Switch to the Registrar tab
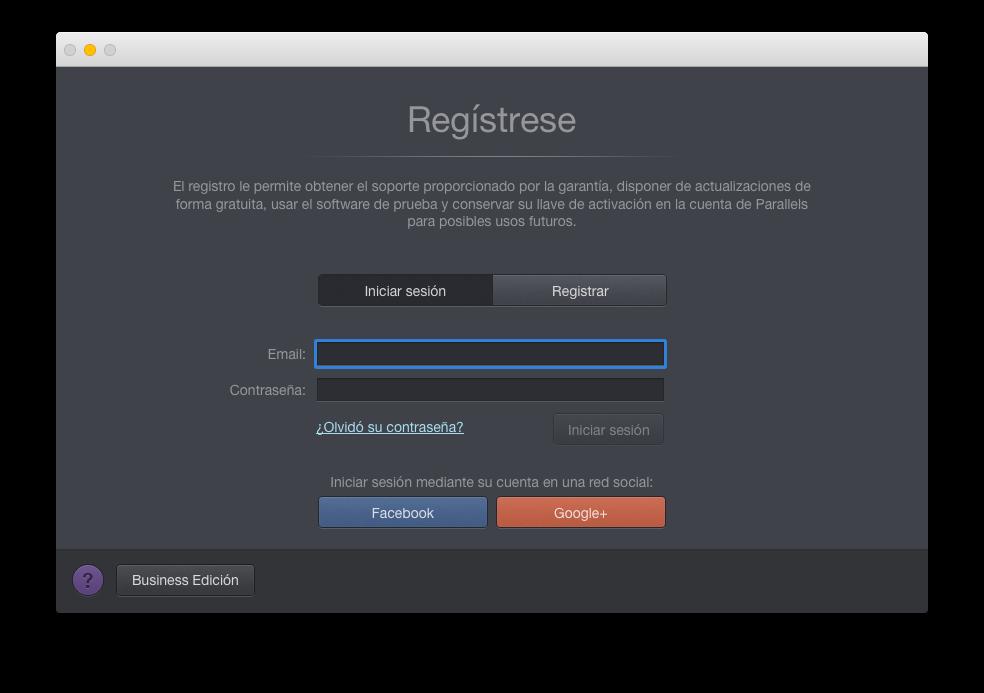The width and height of the screenshot is (984, 693). tap(580, 291)
